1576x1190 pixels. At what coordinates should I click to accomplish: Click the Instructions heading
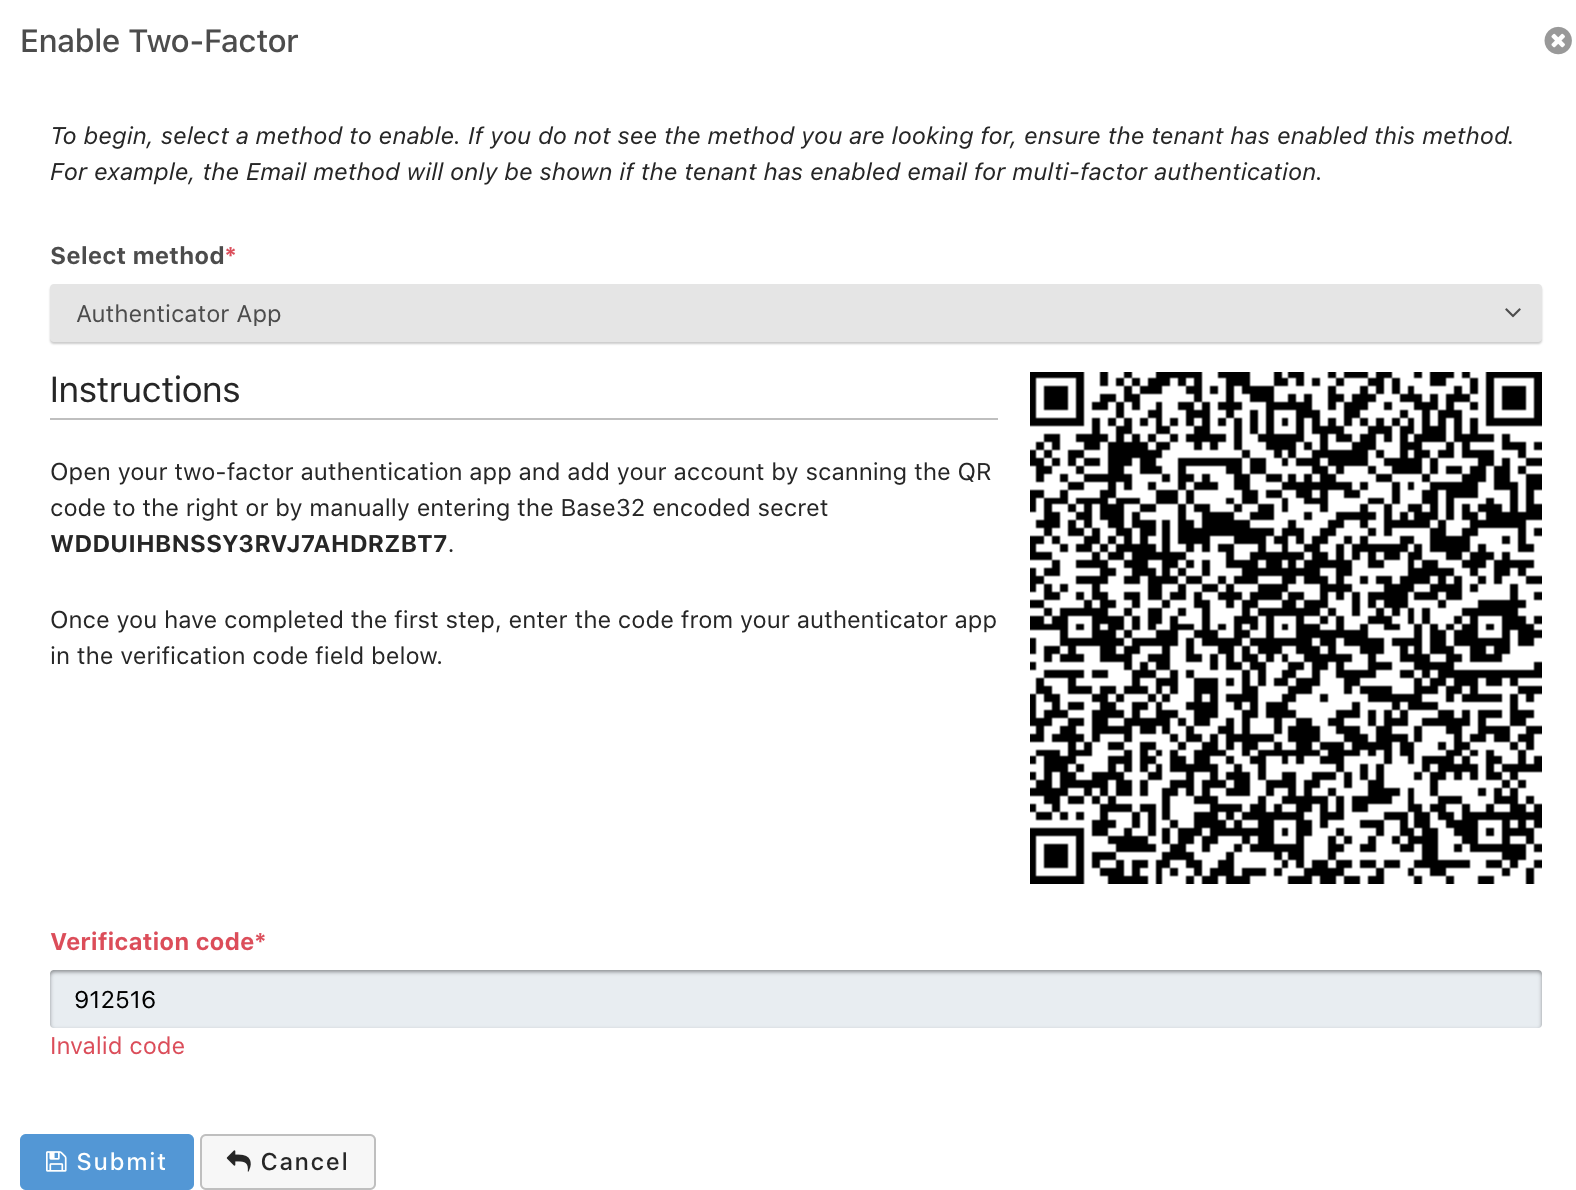tap(145, 390)
